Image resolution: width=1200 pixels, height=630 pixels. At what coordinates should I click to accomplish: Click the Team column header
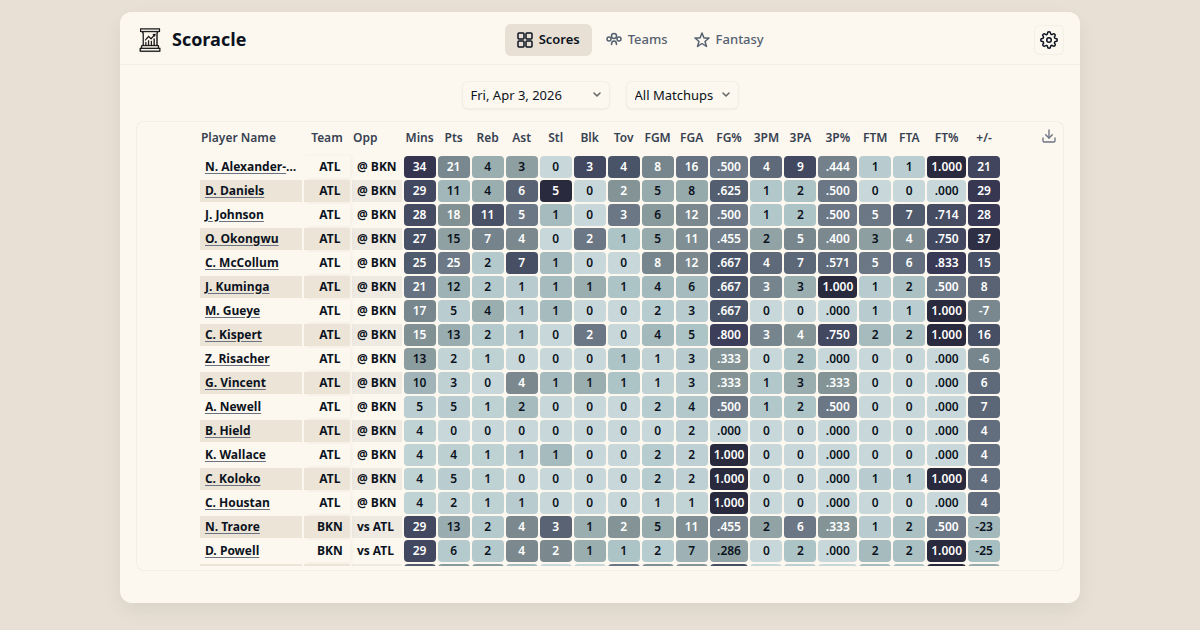(327, 138)
